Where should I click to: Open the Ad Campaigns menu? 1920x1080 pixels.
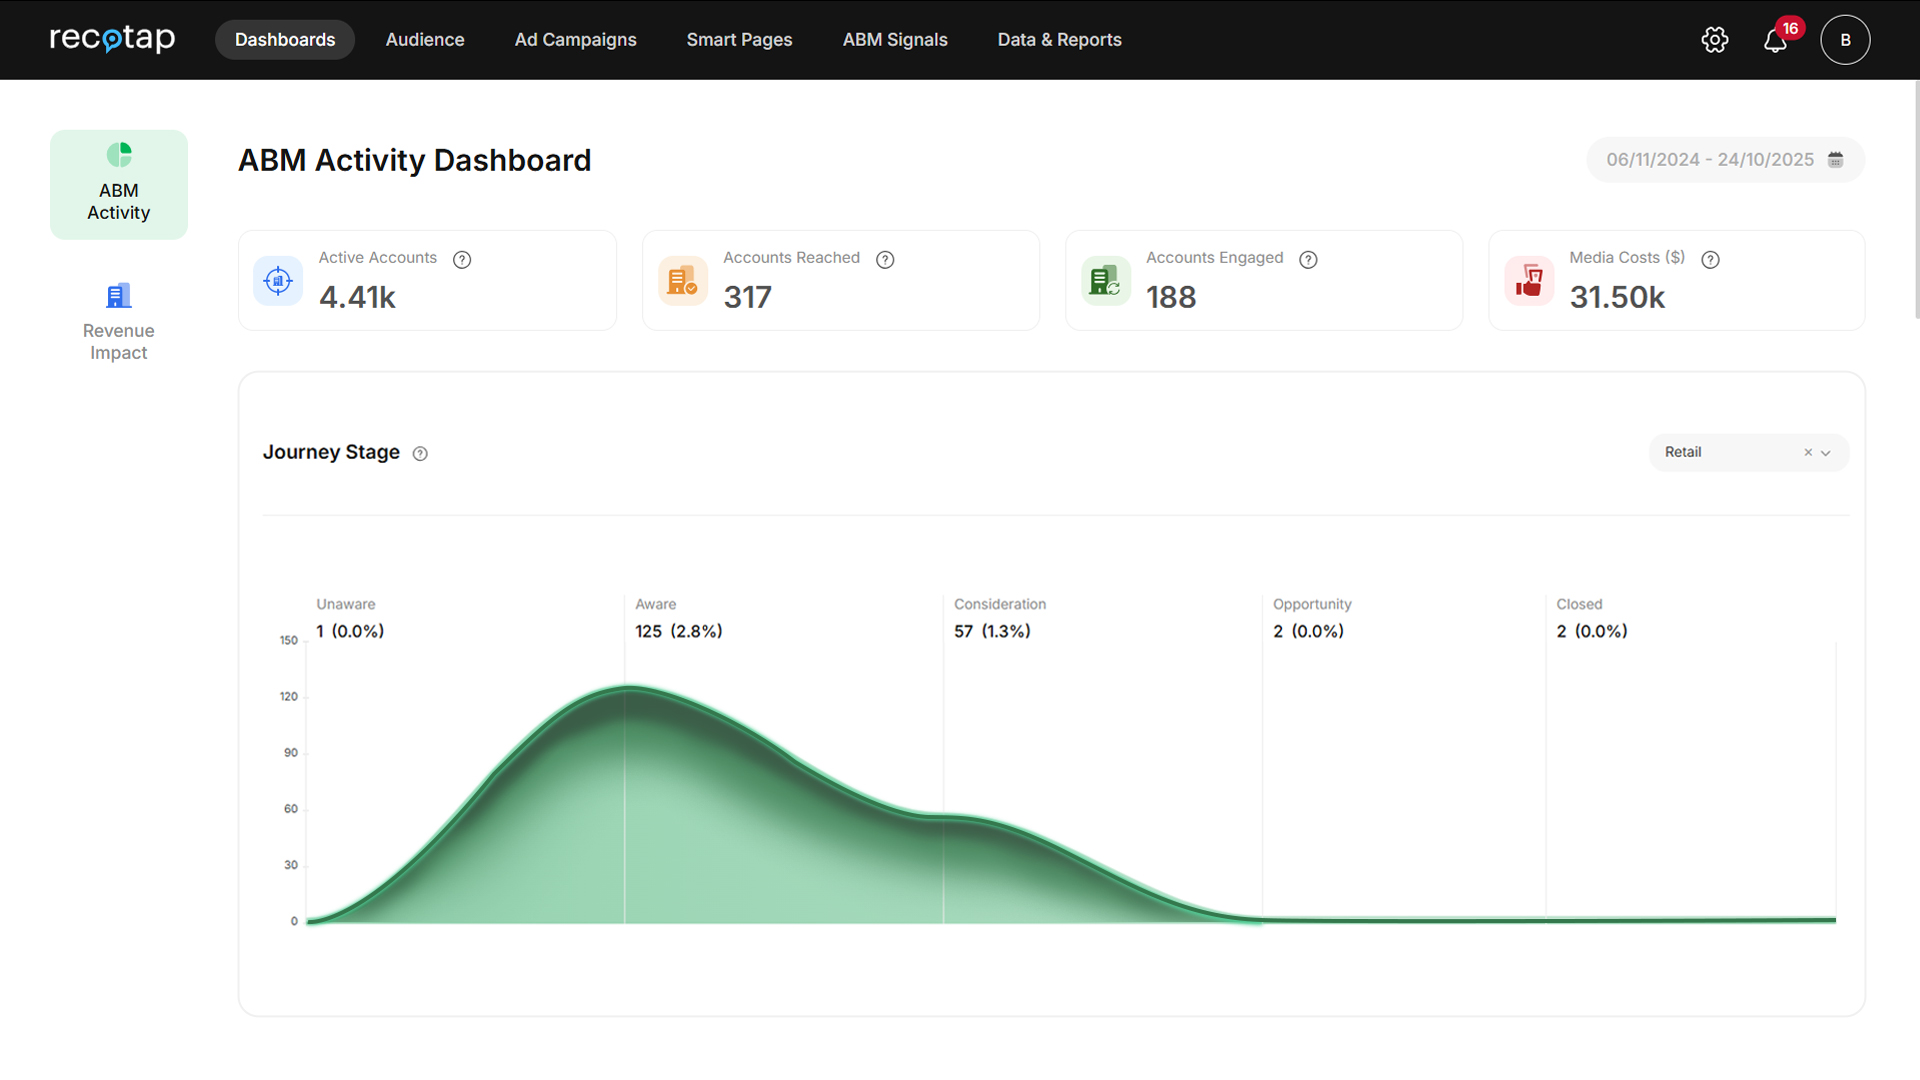(x=575, y=40)
